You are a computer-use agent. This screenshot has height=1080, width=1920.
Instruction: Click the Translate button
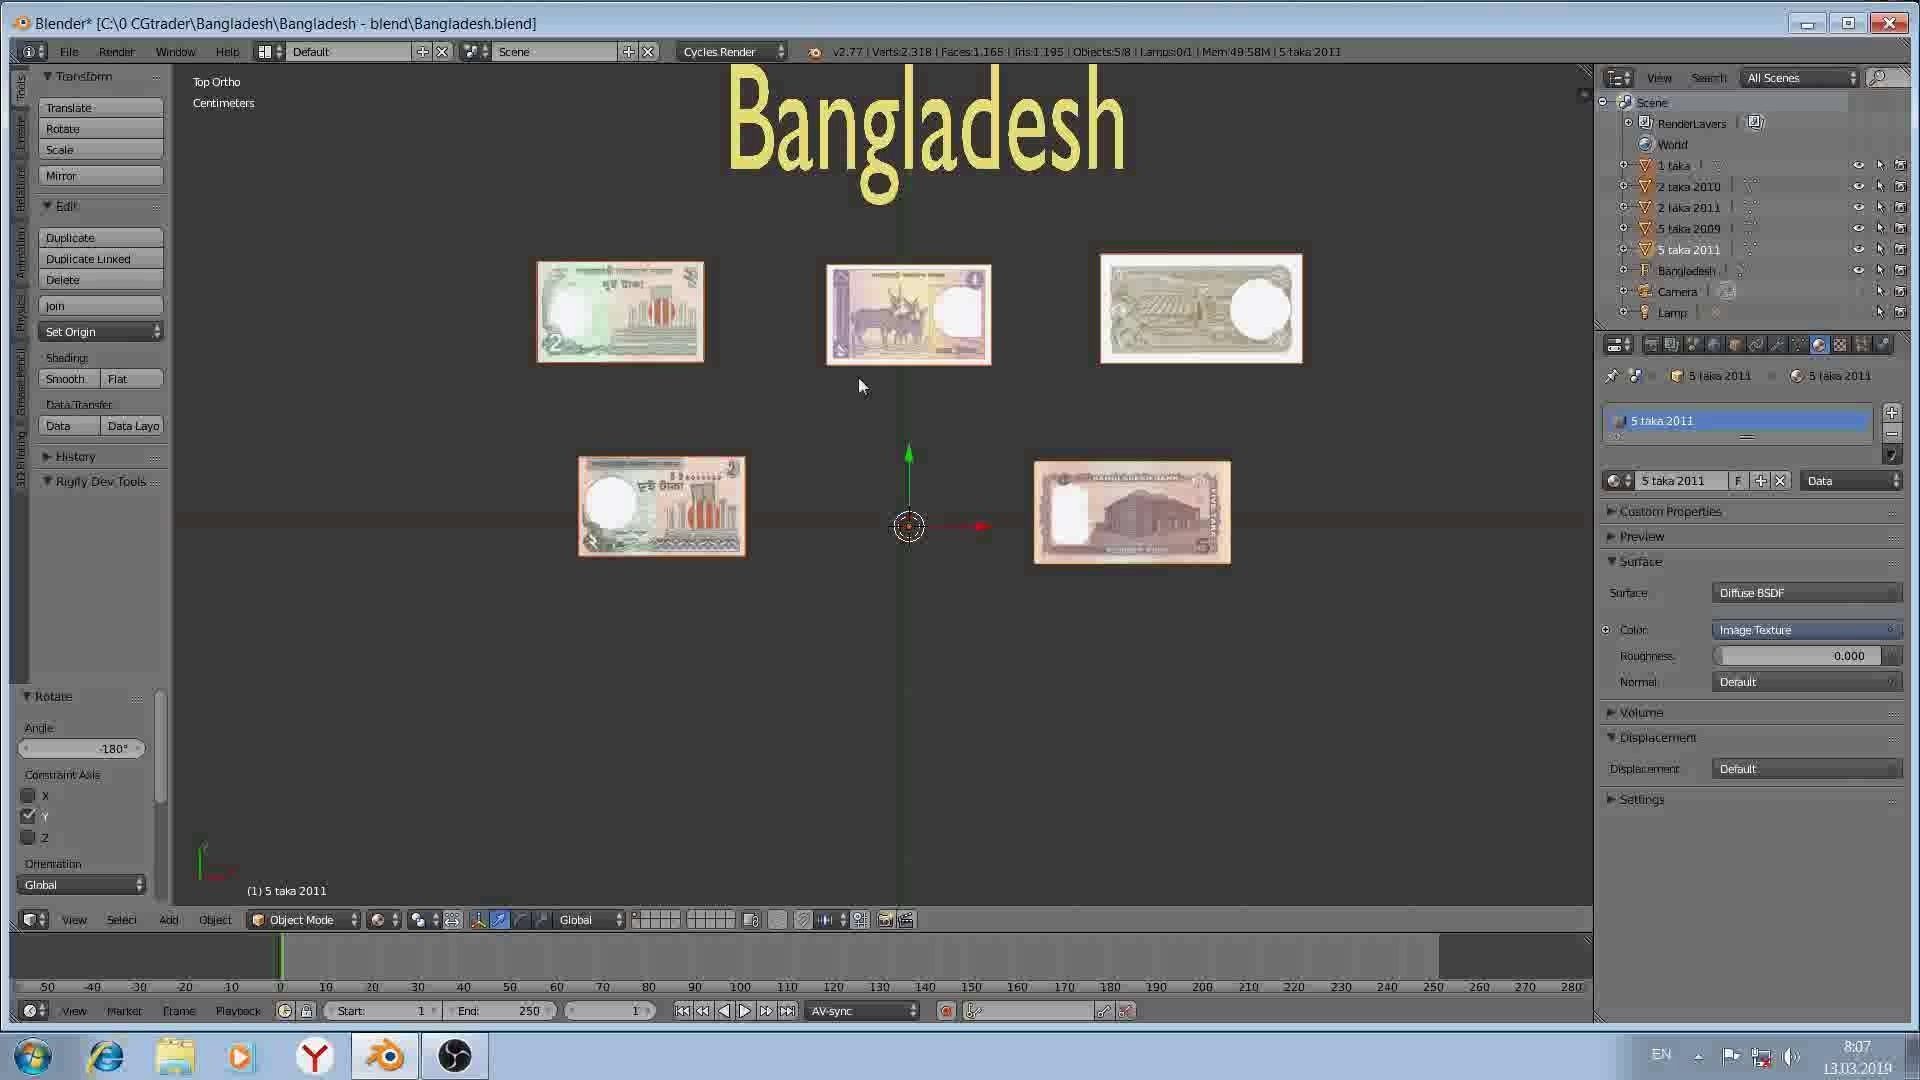coord(100,107)
